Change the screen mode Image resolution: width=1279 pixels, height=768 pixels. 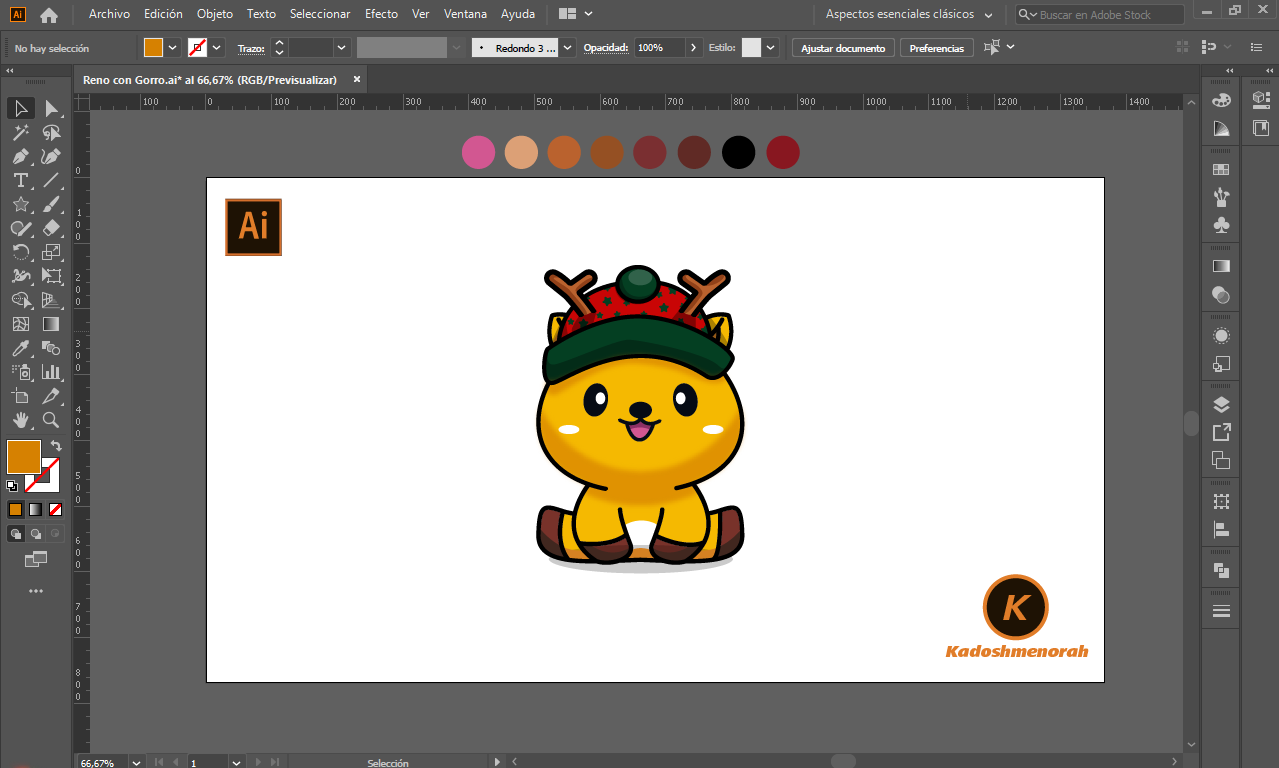(36, 558)
